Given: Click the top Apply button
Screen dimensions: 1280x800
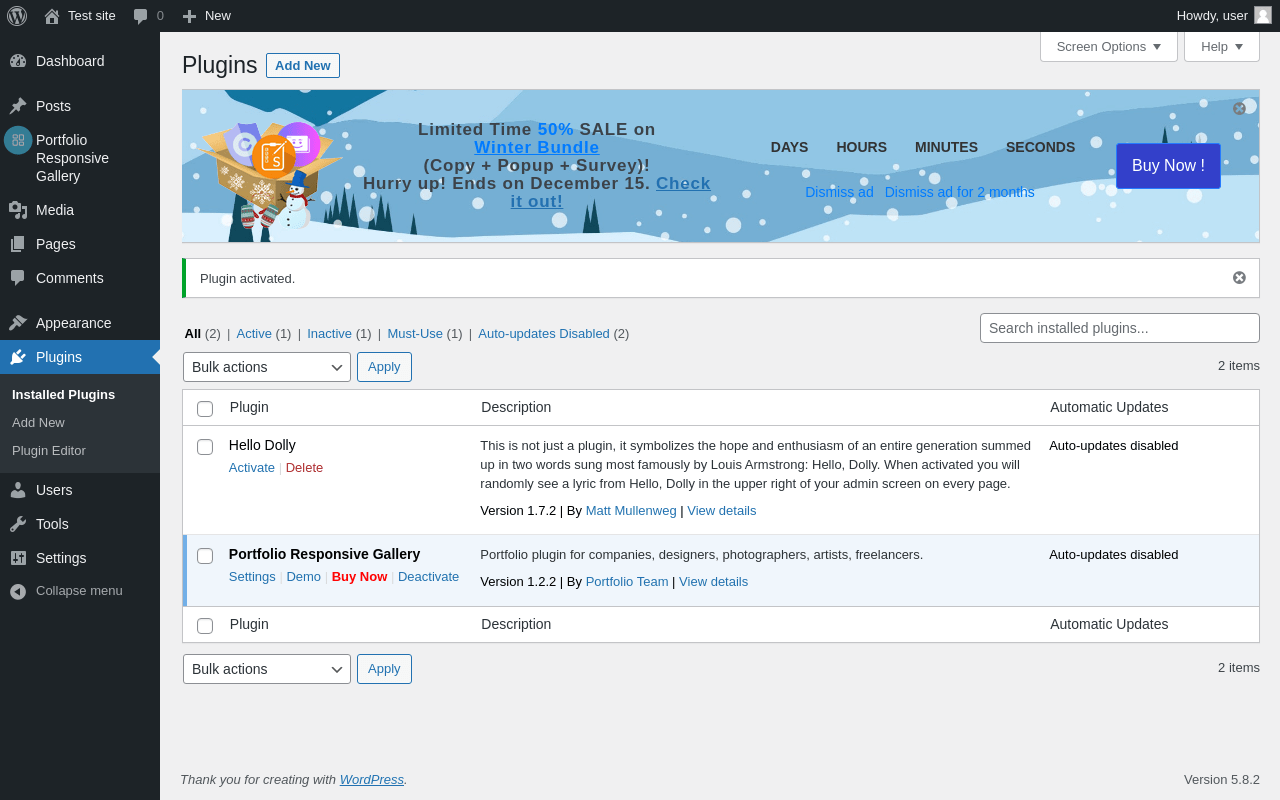Looking at the screenshot, I should 384,367.
